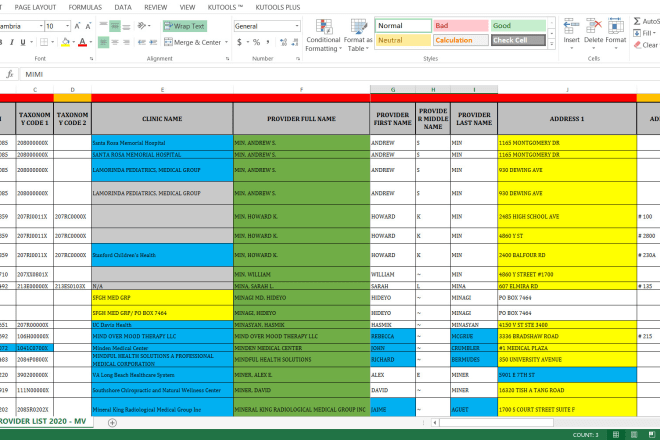This screenshot has height=440, width=660.
Task: Click the AutoSum sigma icon
Action: [637, 21]
